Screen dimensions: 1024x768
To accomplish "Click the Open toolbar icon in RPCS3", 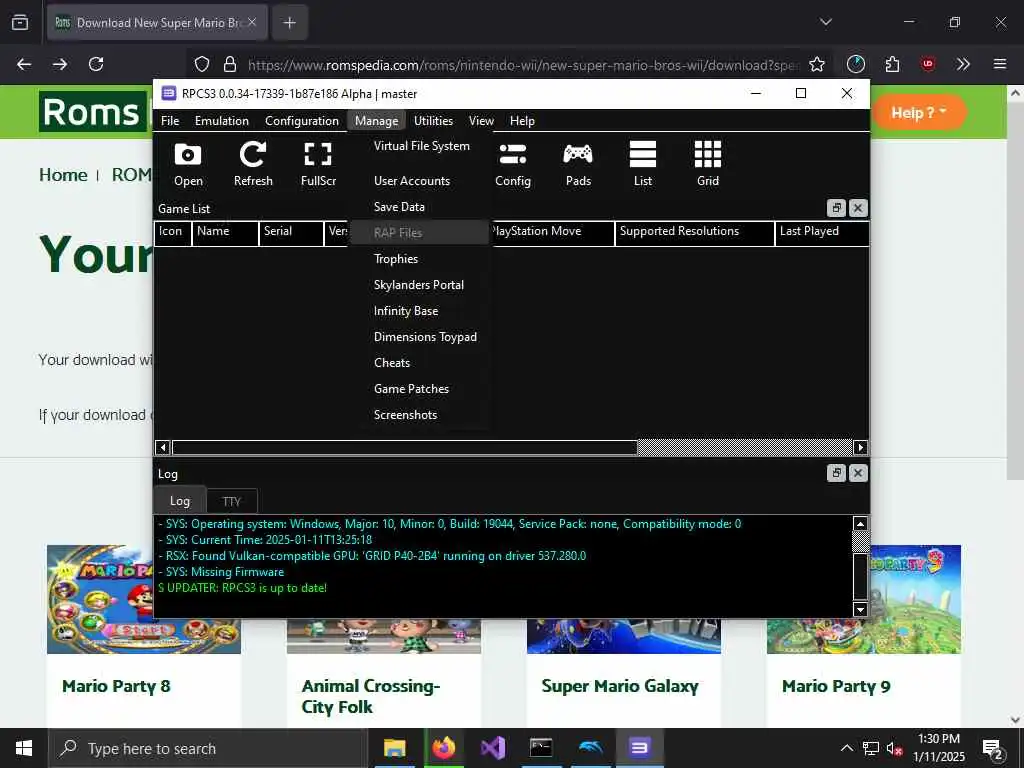I will tap(188, 165).
